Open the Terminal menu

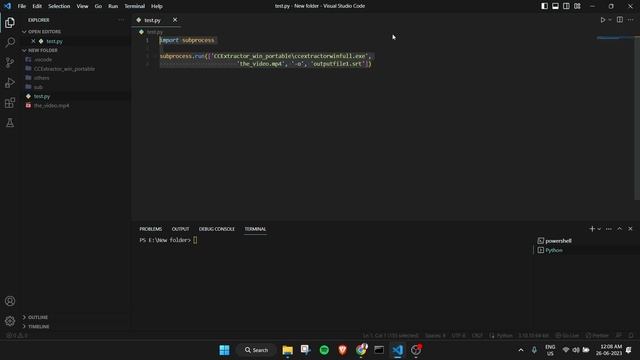(x=135, y=6)
